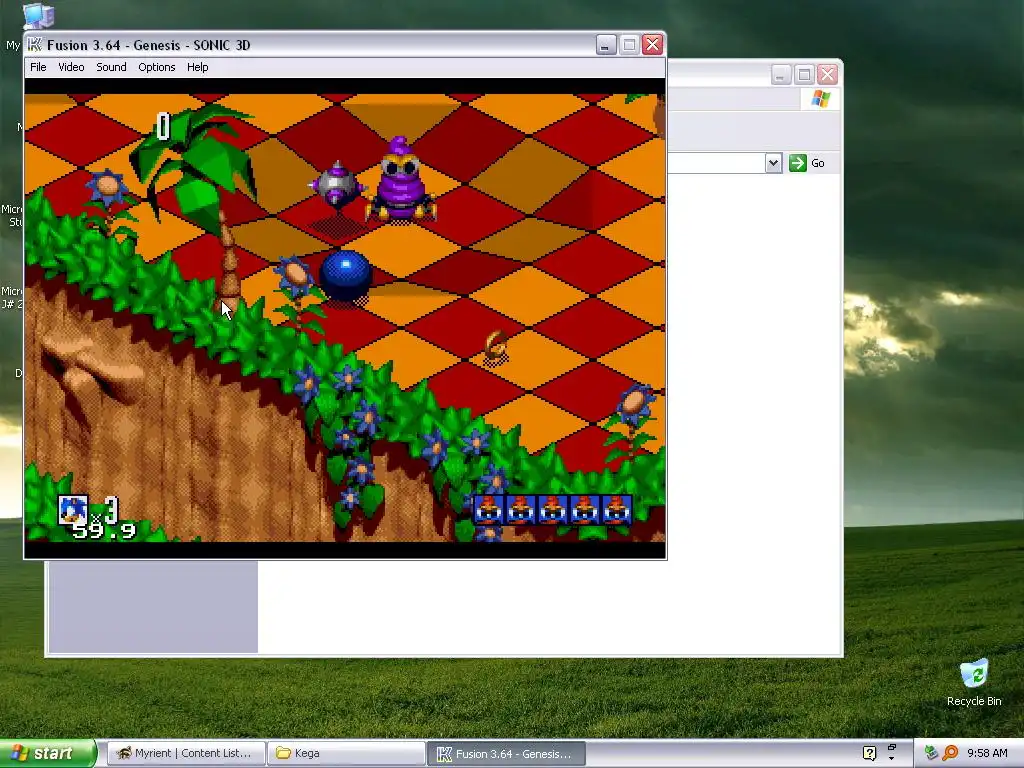Open the Sound menu in Fusion
Screen dimensions: 1024x768
click(x=111, y=67)
